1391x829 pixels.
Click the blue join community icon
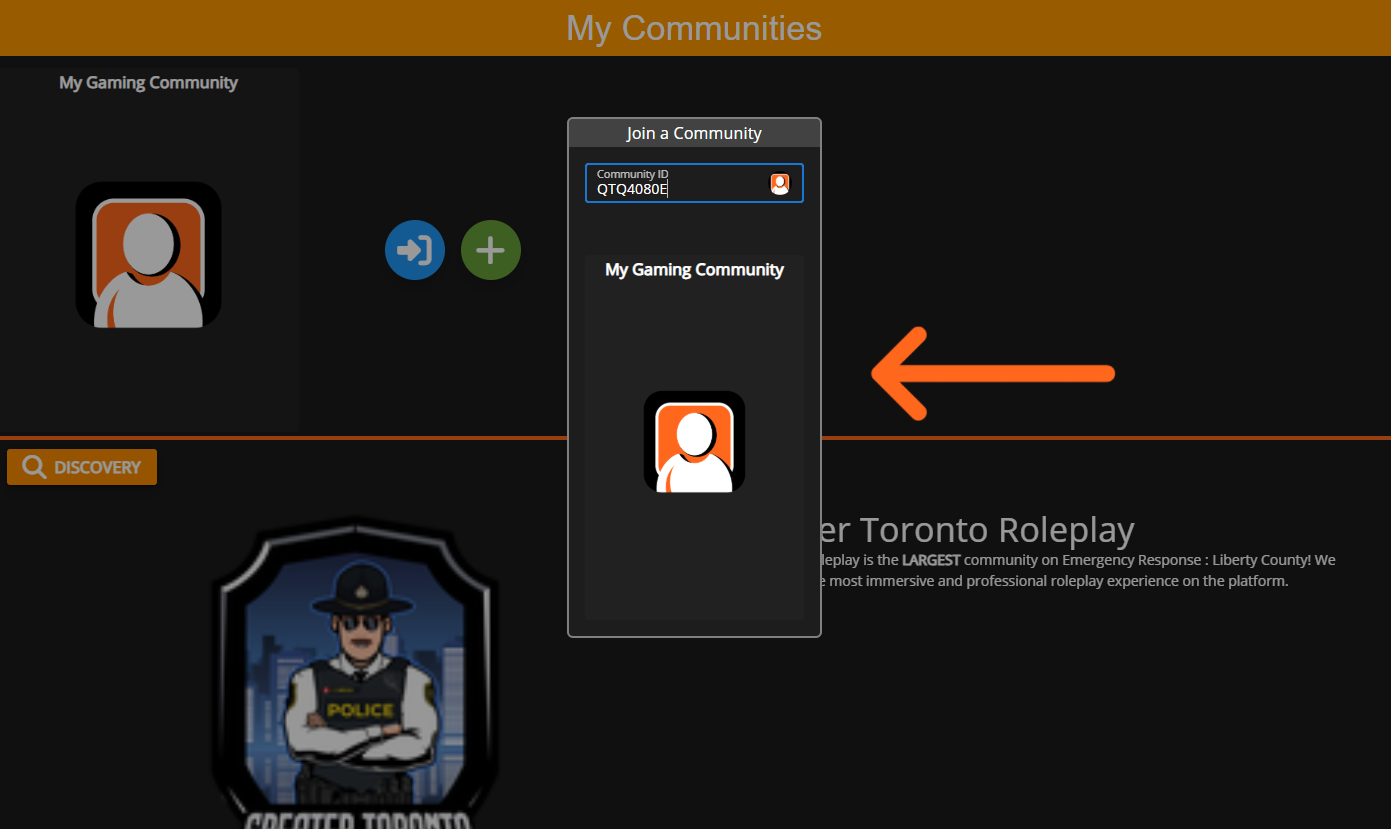pyautogui.click(x=414, y=250)
